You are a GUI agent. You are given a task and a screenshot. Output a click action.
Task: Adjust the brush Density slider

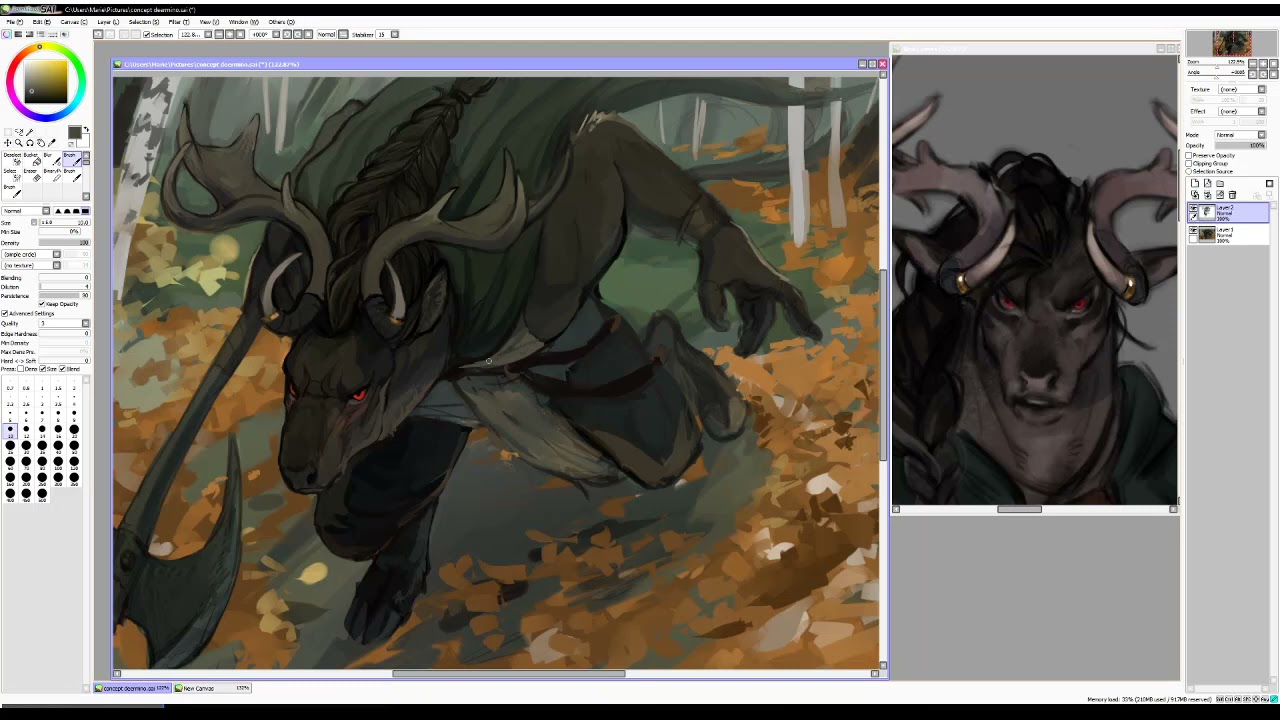tap(64, 243)
